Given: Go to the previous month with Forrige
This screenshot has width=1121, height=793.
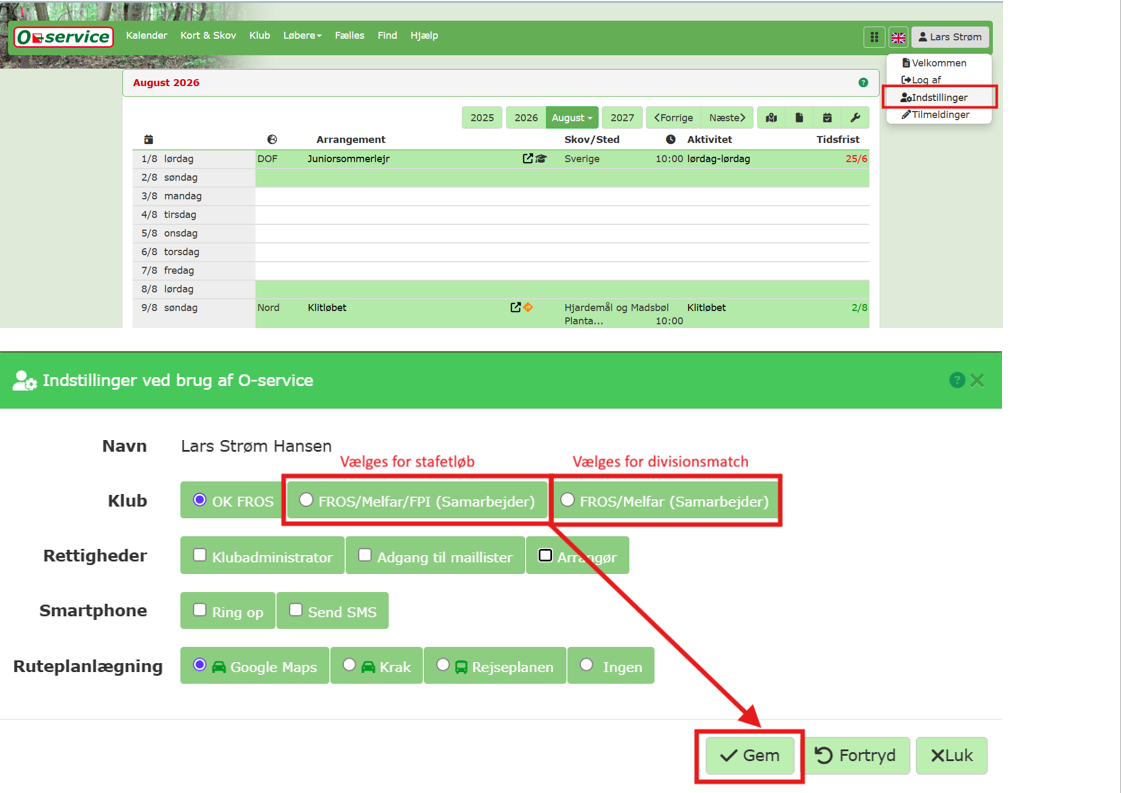Looking at the screenshot, I should pyautogui.click(x=673, y=118).
